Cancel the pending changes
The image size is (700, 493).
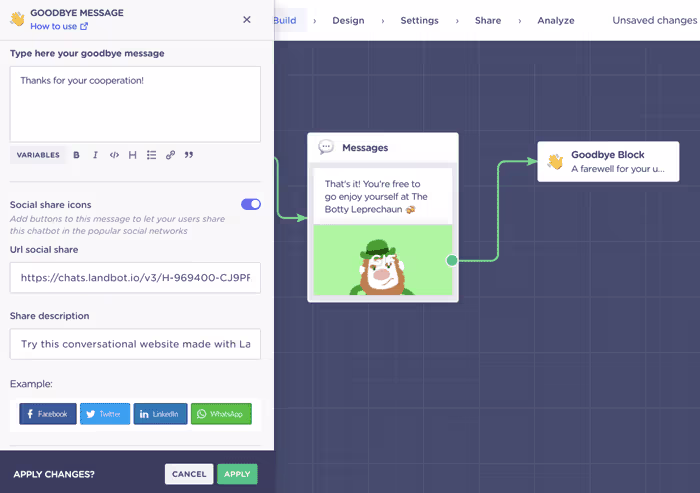(x=189, y=474)
